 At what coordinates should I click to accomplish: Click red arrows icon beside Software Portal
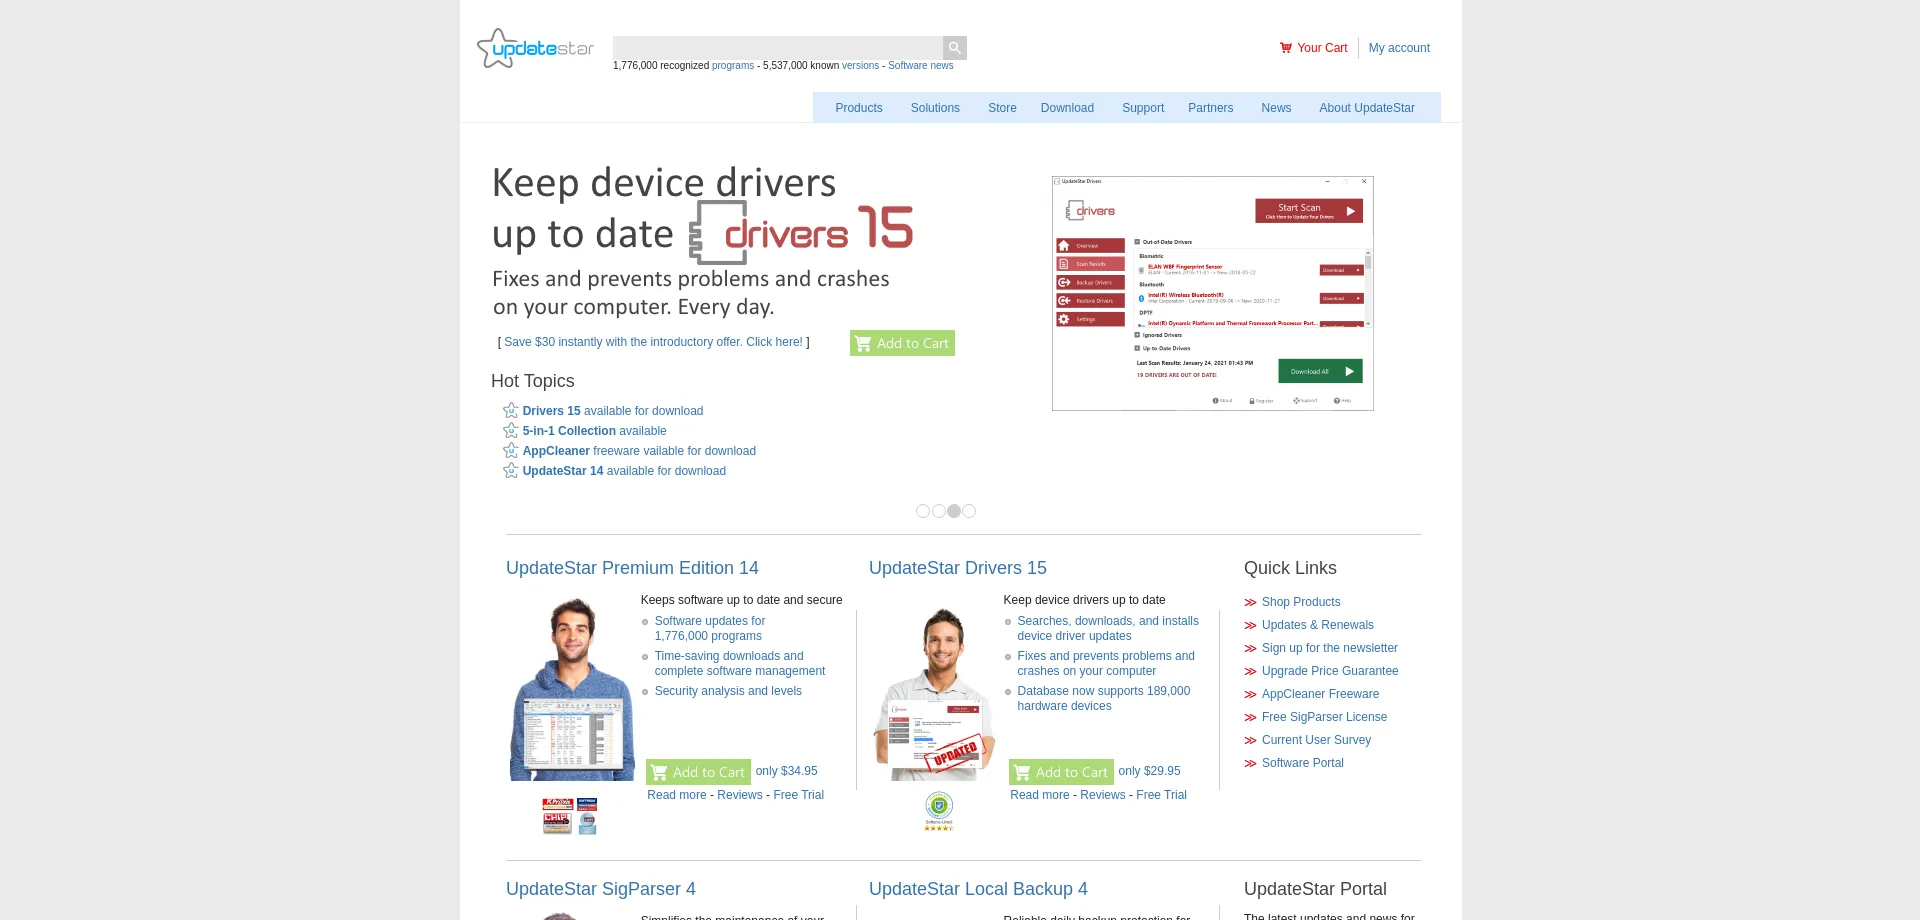[x=1250, y=763]
